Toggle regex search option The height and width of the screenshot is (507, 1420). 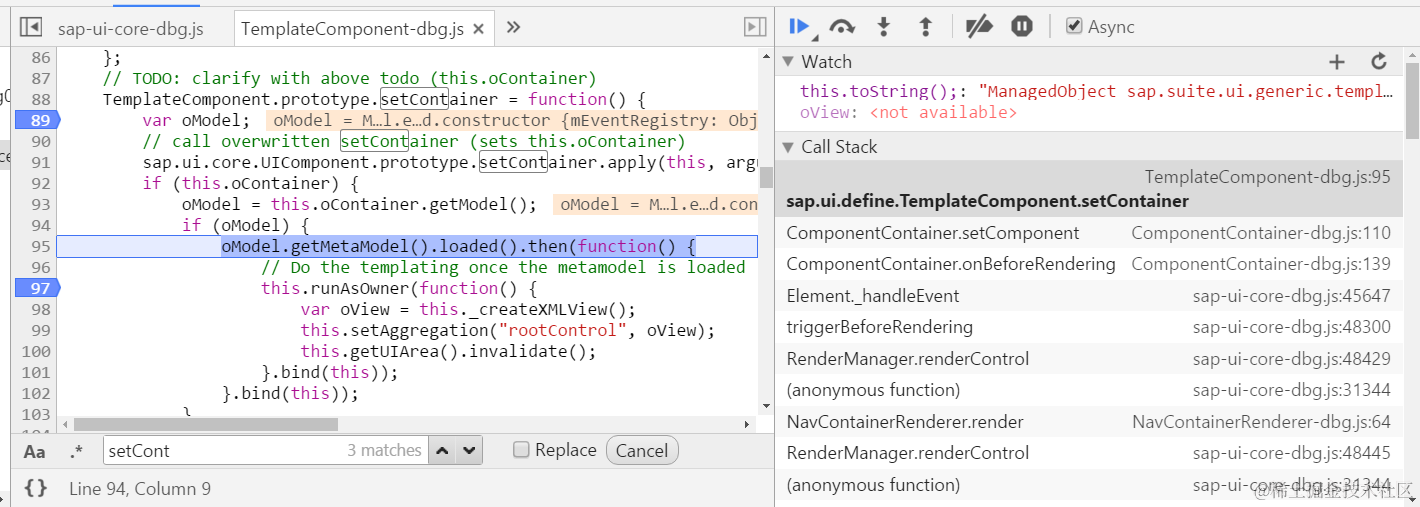point(77,451)
